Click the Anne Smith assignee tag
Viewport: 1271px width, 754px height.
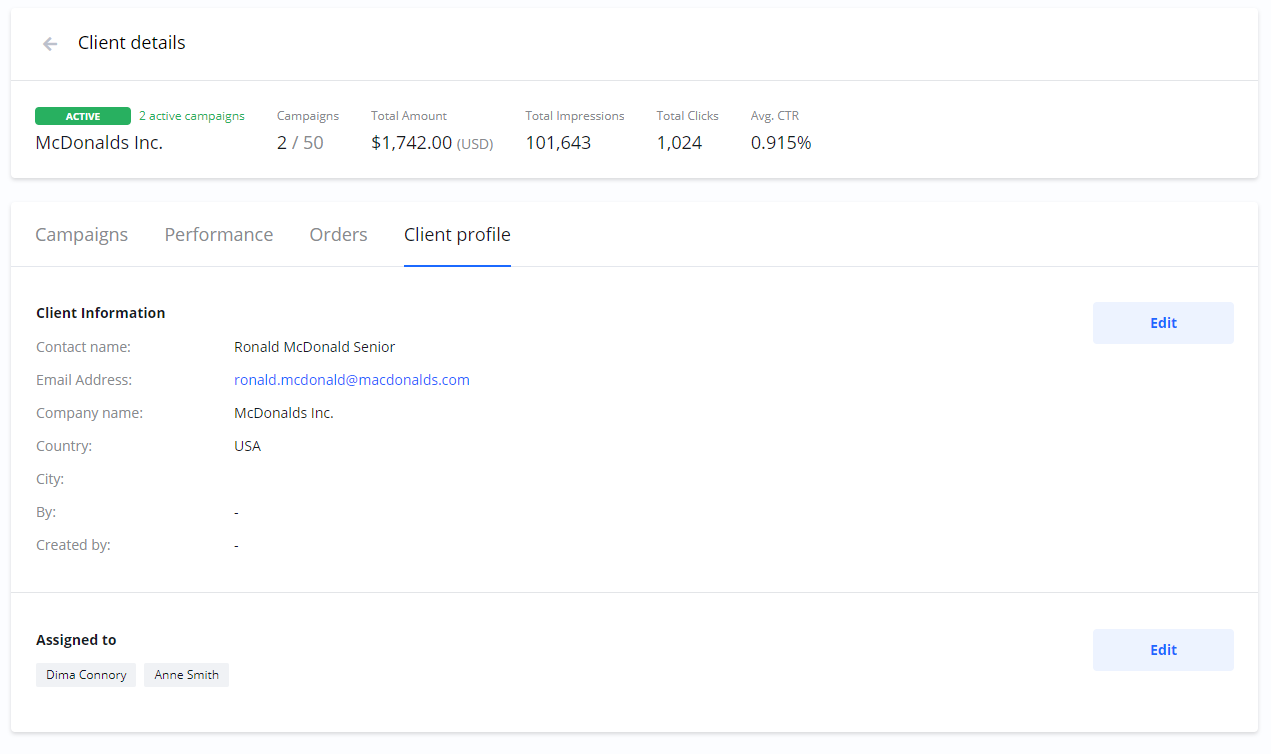[x=187, y=675]
